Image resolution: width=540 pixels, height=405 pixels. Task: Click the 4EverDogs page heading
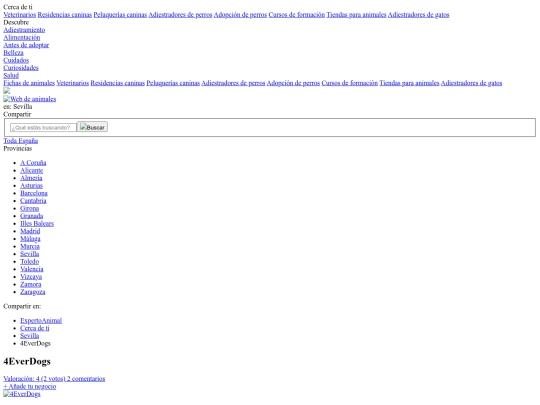click(x=27, y=361)
